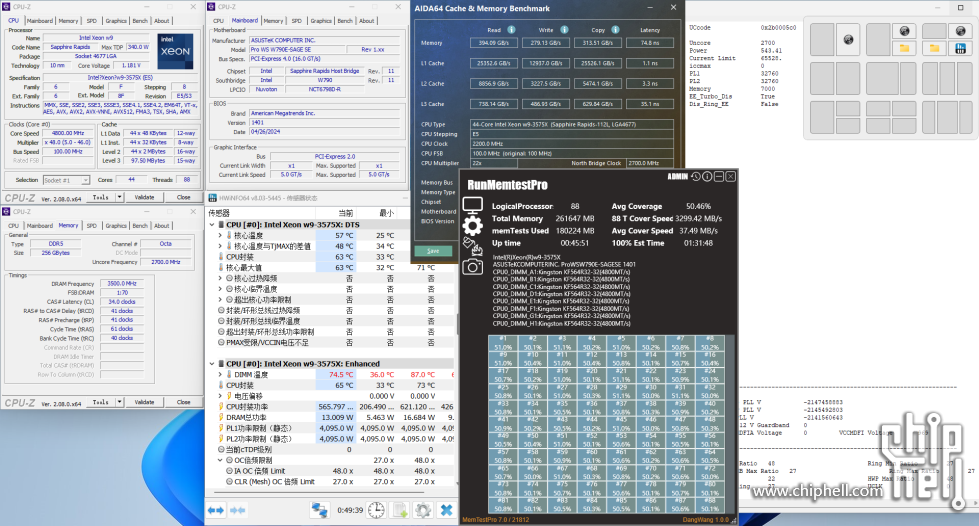Screen dimensions: 979x526
Task: Click RunMemtestPro camera screenshot icon
Action: pyautogui.click(x=473, y=267)
